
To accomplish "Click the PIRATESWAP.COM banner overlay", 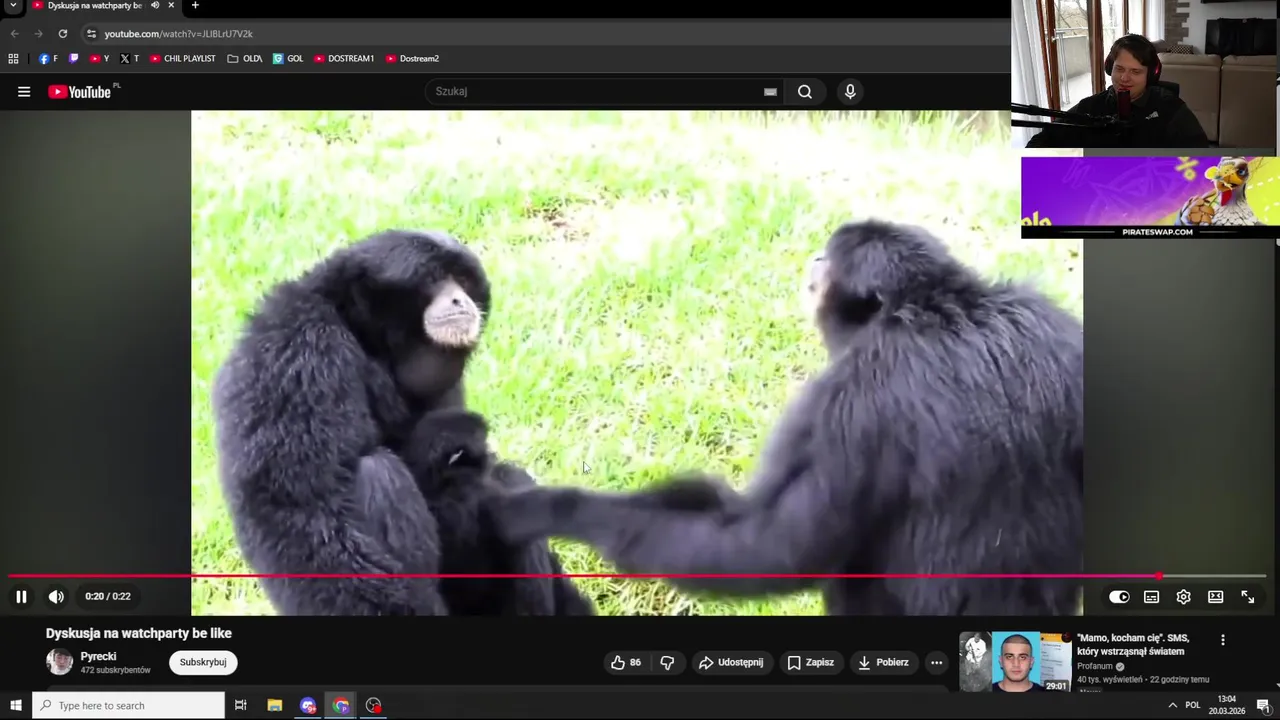I will [1150, 197].
